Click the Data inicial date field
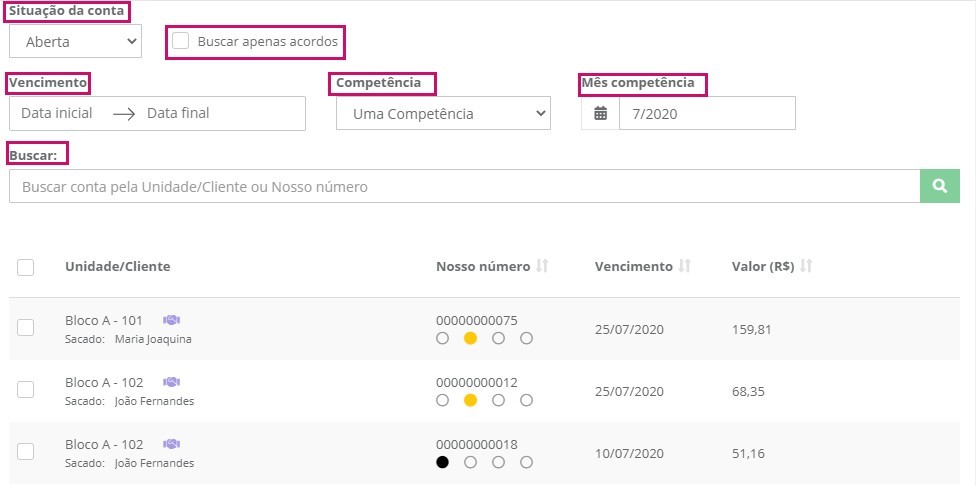Screen dimensions: 976x486 [57, 113]
